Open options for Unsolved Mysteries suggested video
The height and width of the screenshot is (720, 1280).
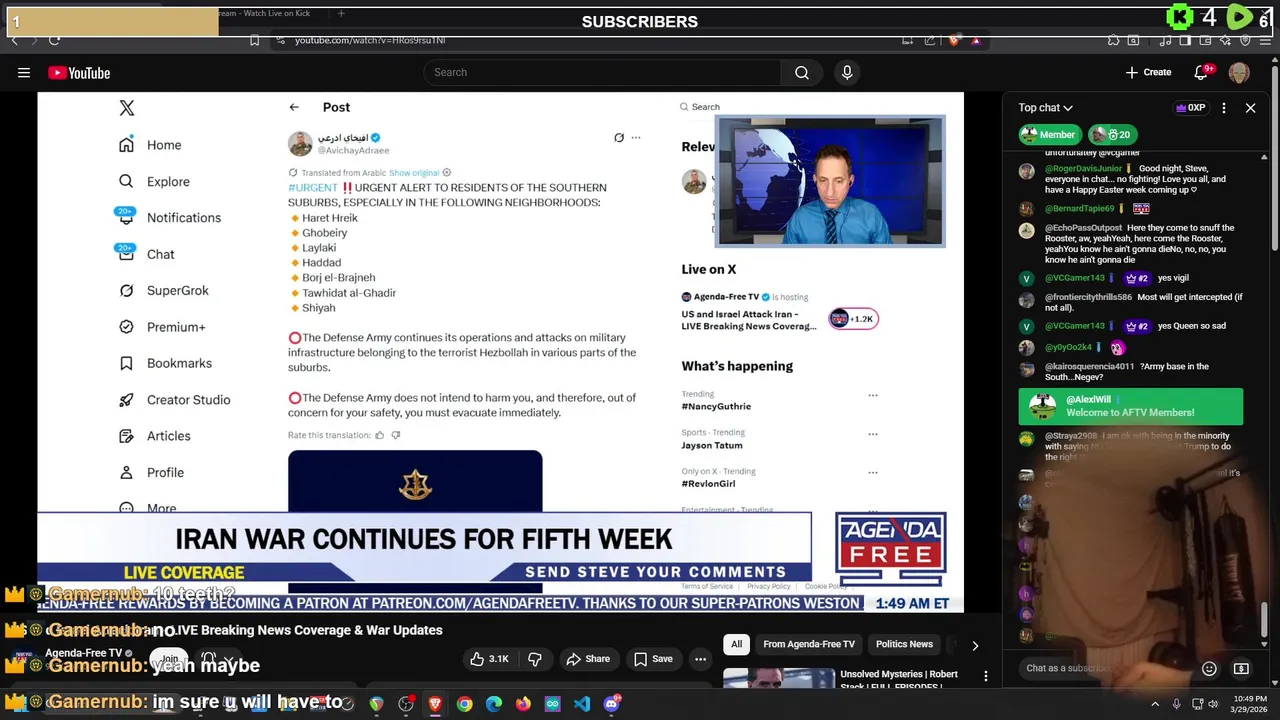click(x=986, y=676)
